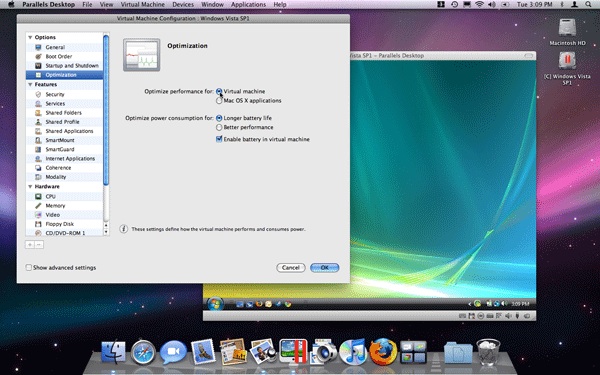Click Parallels status bar sound icon
600x375 pixels.
click(x=508, y=316)
